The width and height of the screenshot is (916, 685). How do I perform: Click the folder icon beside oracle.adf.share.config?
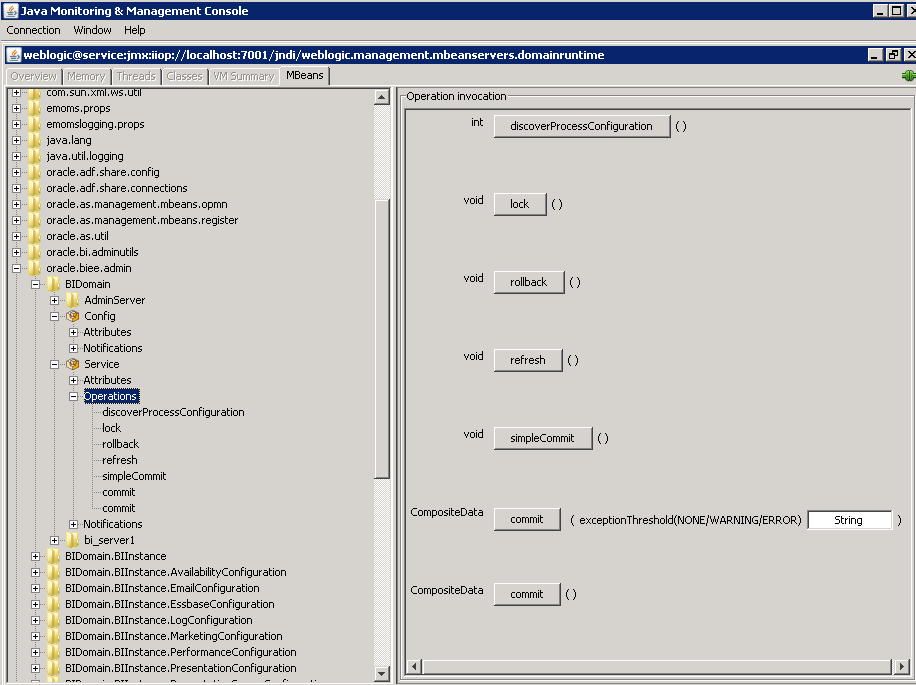(x=34, y=172)
